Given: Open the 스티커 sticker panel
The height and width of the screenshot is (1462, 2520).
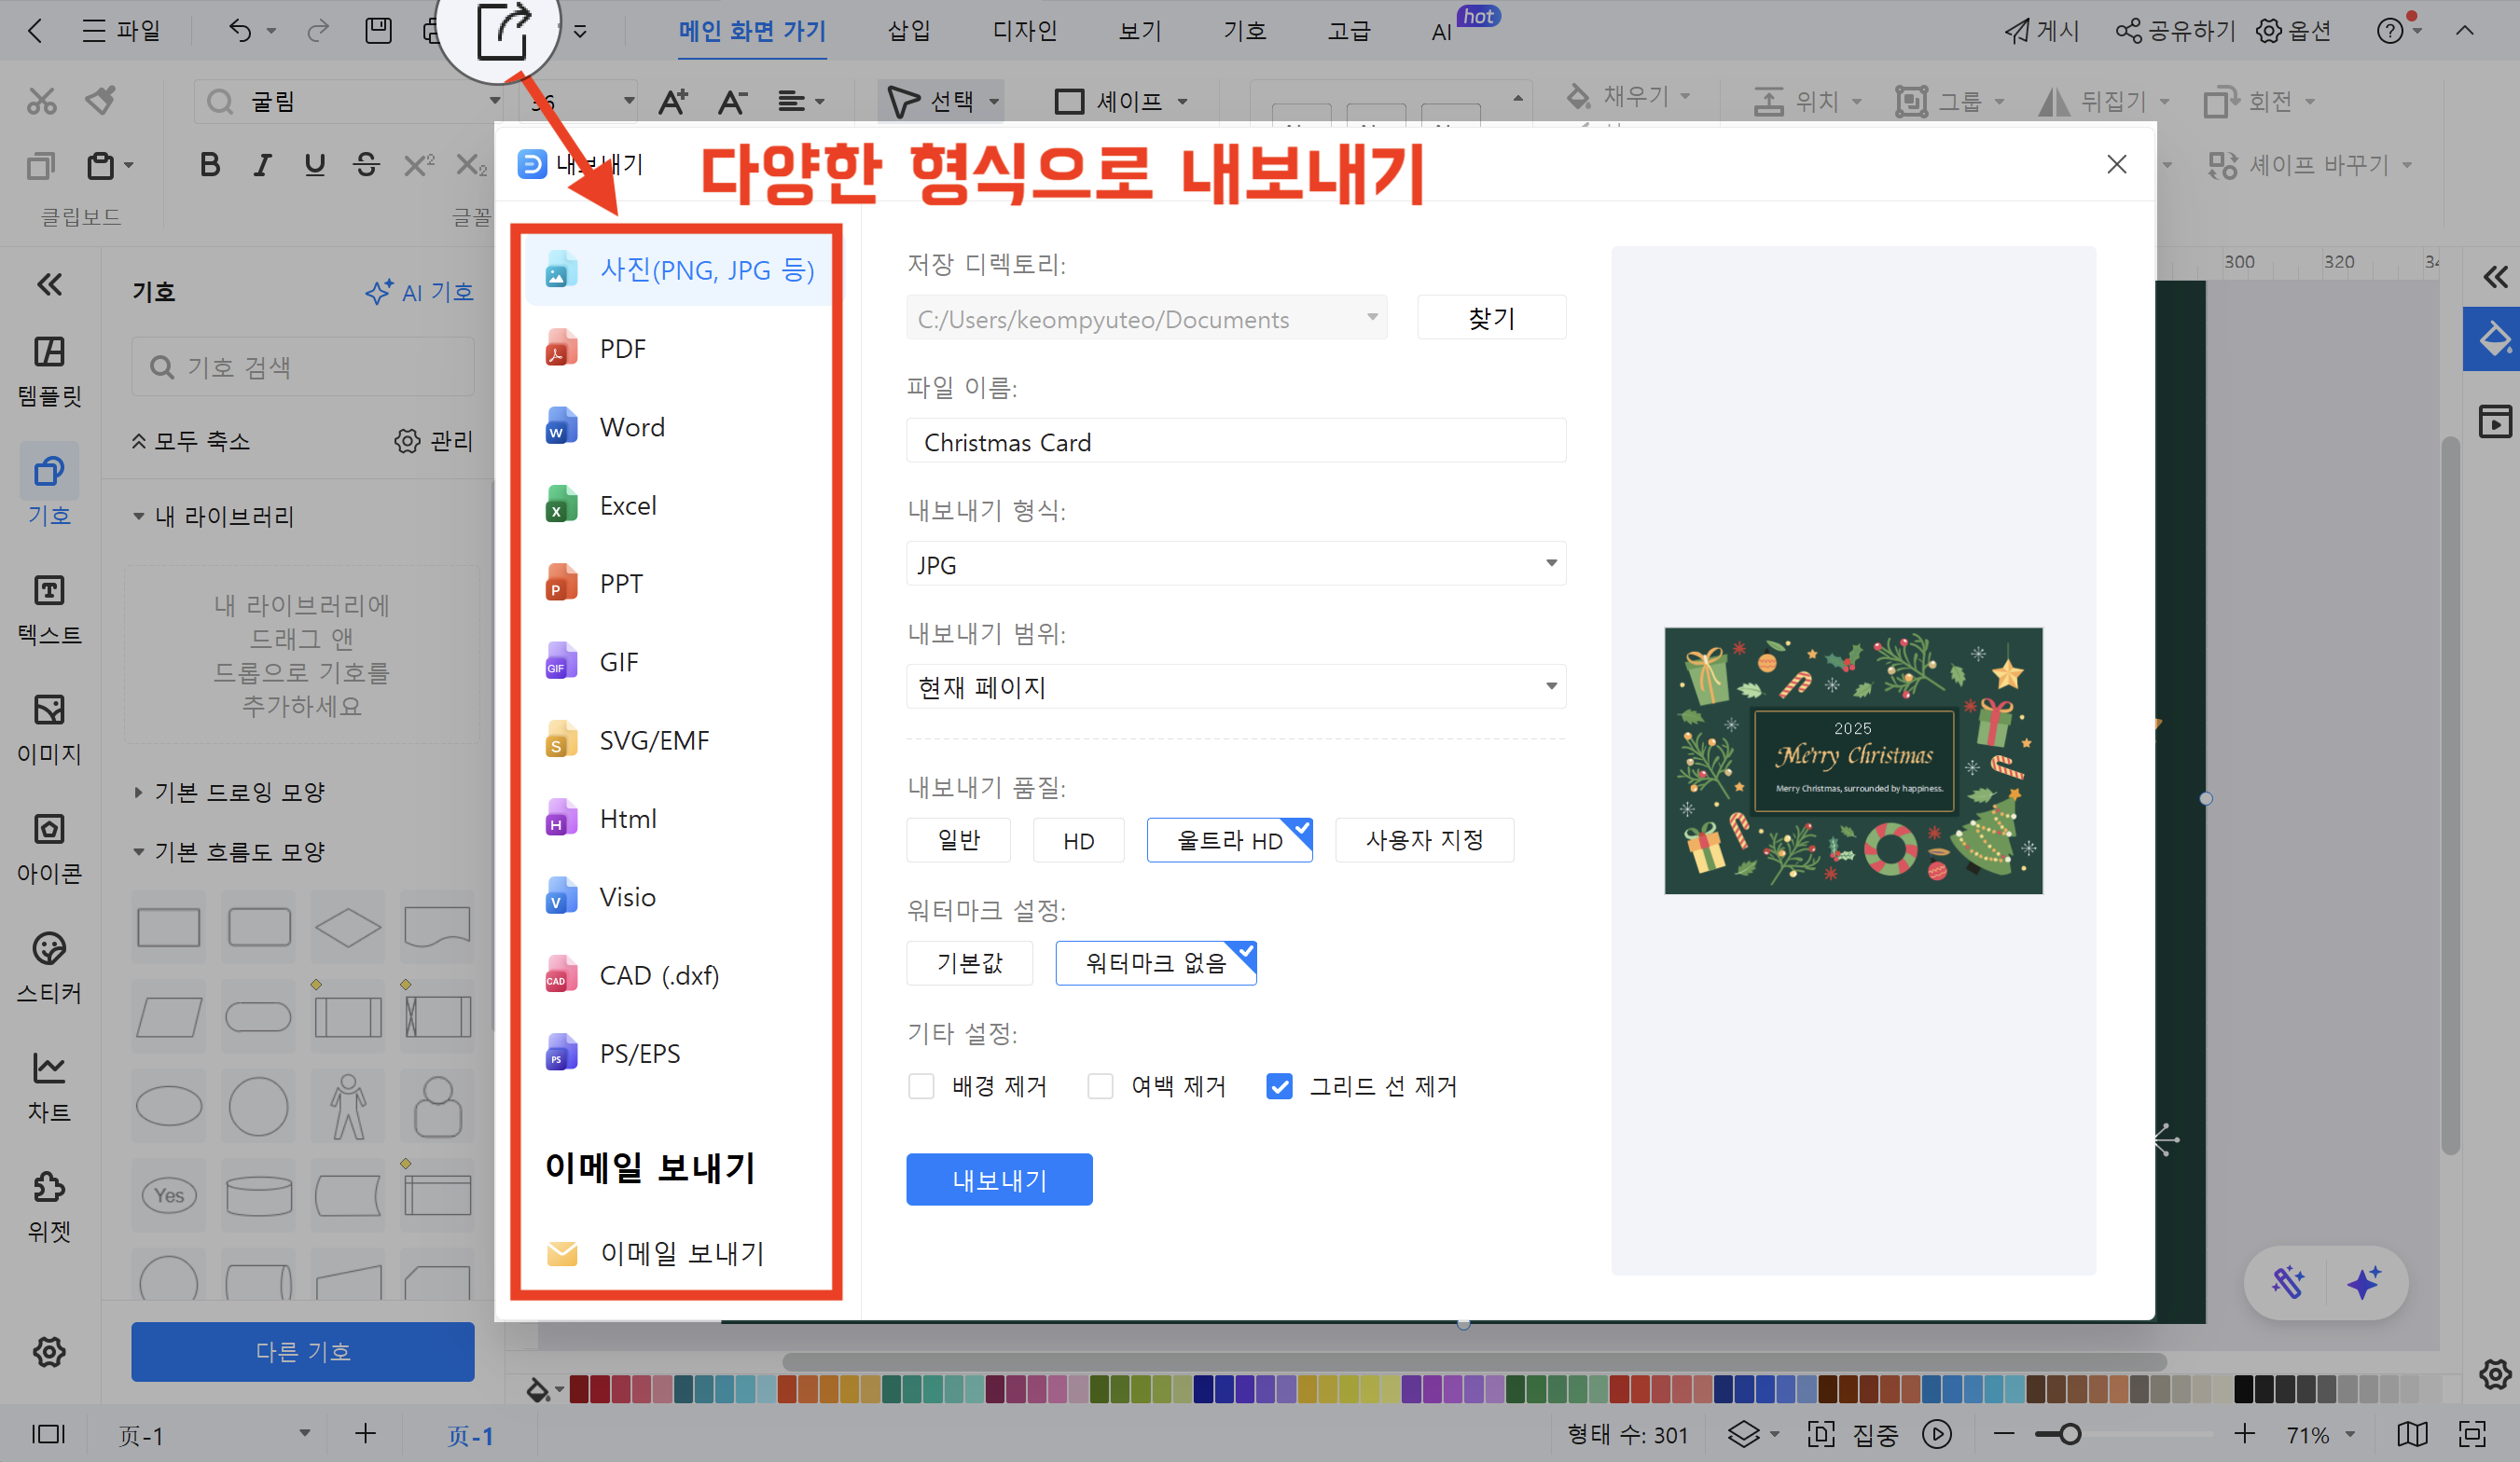Looking at the screenshot, I should pyautogui.click(x=49, y=967).
